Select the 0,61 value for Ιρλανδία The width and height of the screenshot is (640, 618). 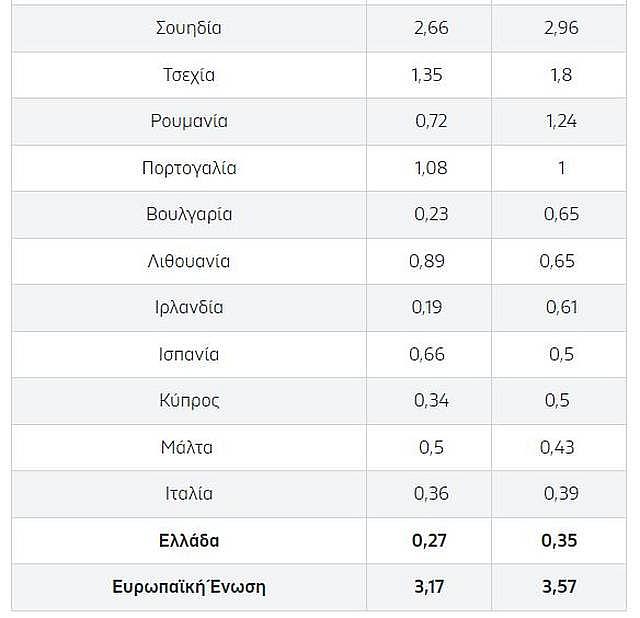pos(561,307)
